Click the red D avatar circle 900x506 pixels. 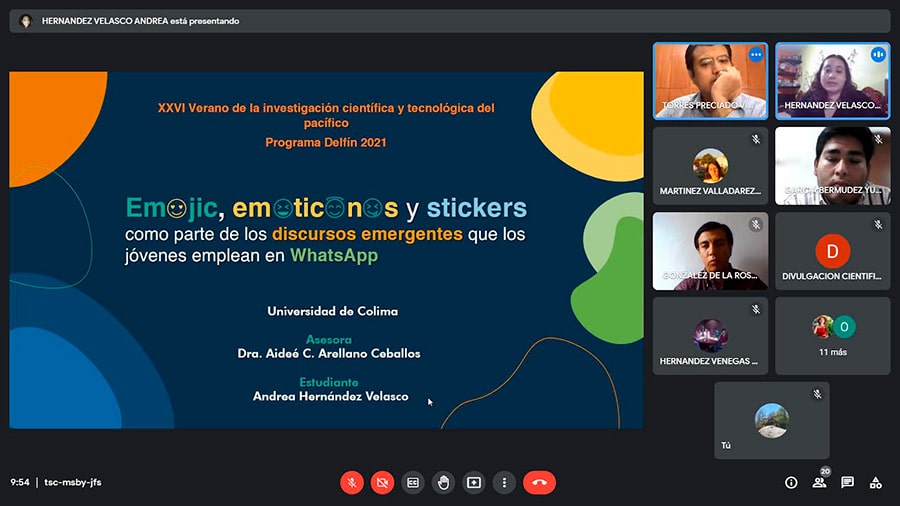point(832,251)
